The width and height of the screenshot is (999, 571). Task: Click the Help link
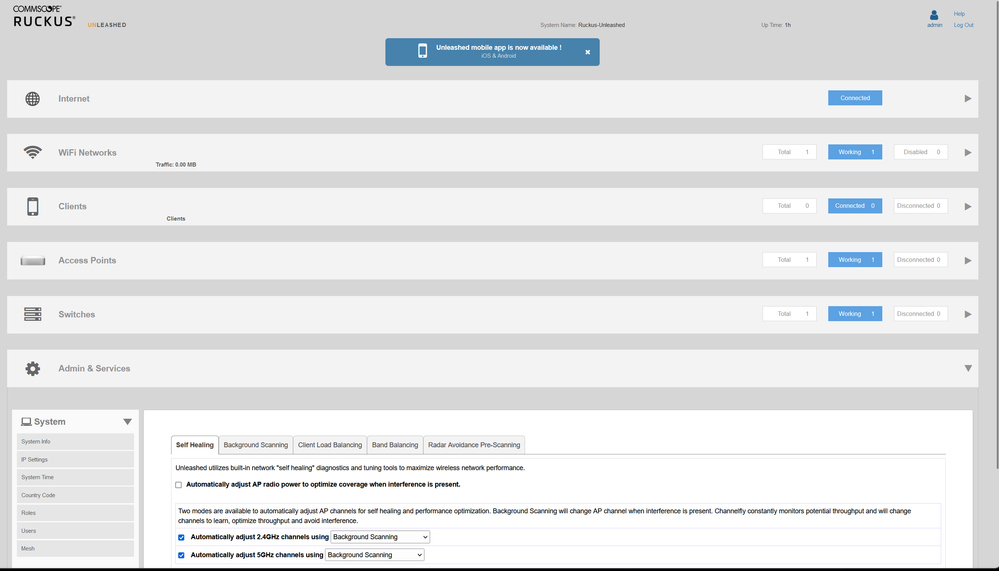tap(959, 14)
